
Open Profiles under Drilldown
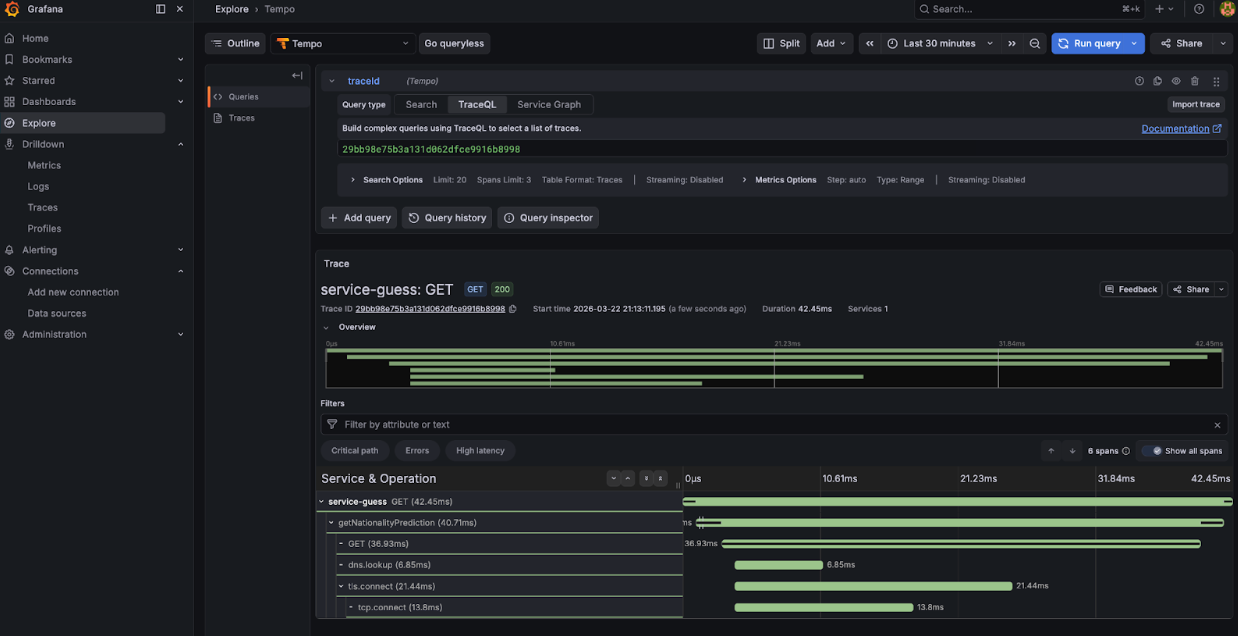click(x=44, y=228)
